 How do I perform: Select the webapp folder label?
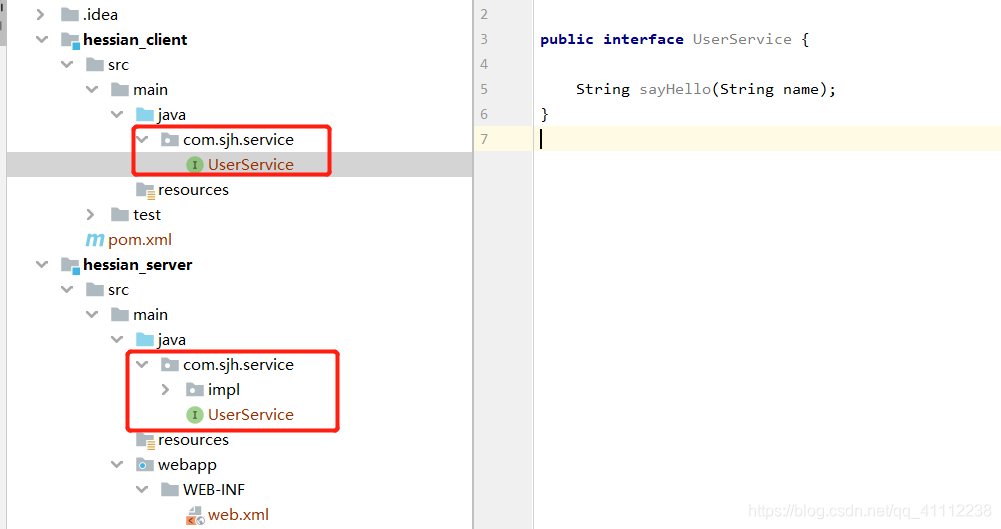point(188,465)
